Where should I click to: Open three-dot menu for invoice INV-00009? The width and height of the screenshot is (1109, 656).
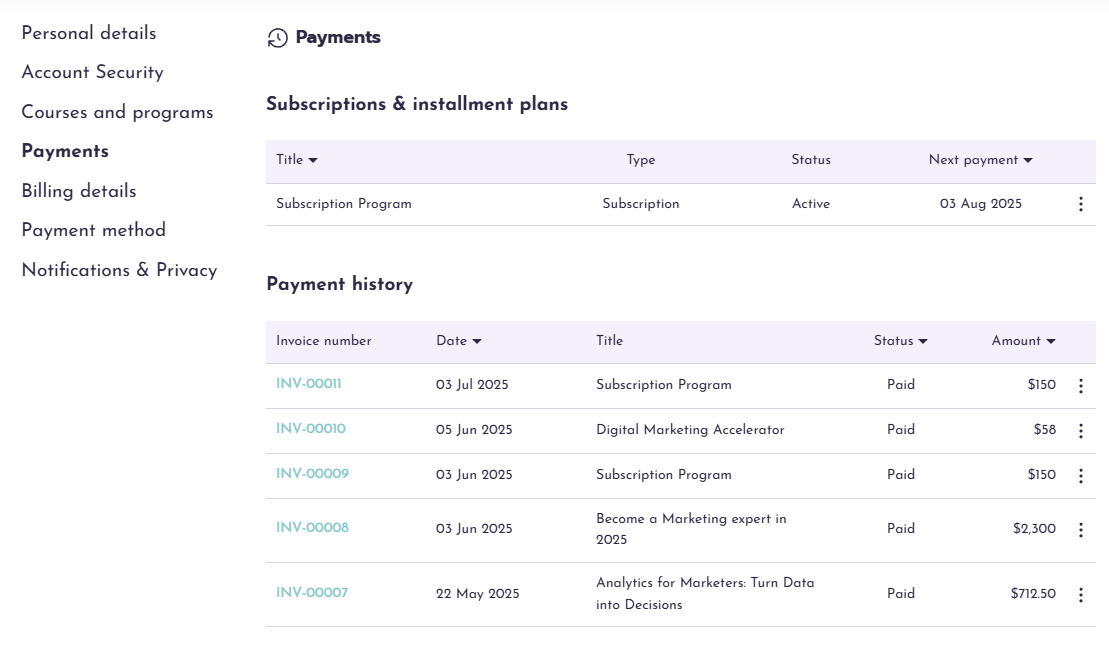[x=1080, y=476]
